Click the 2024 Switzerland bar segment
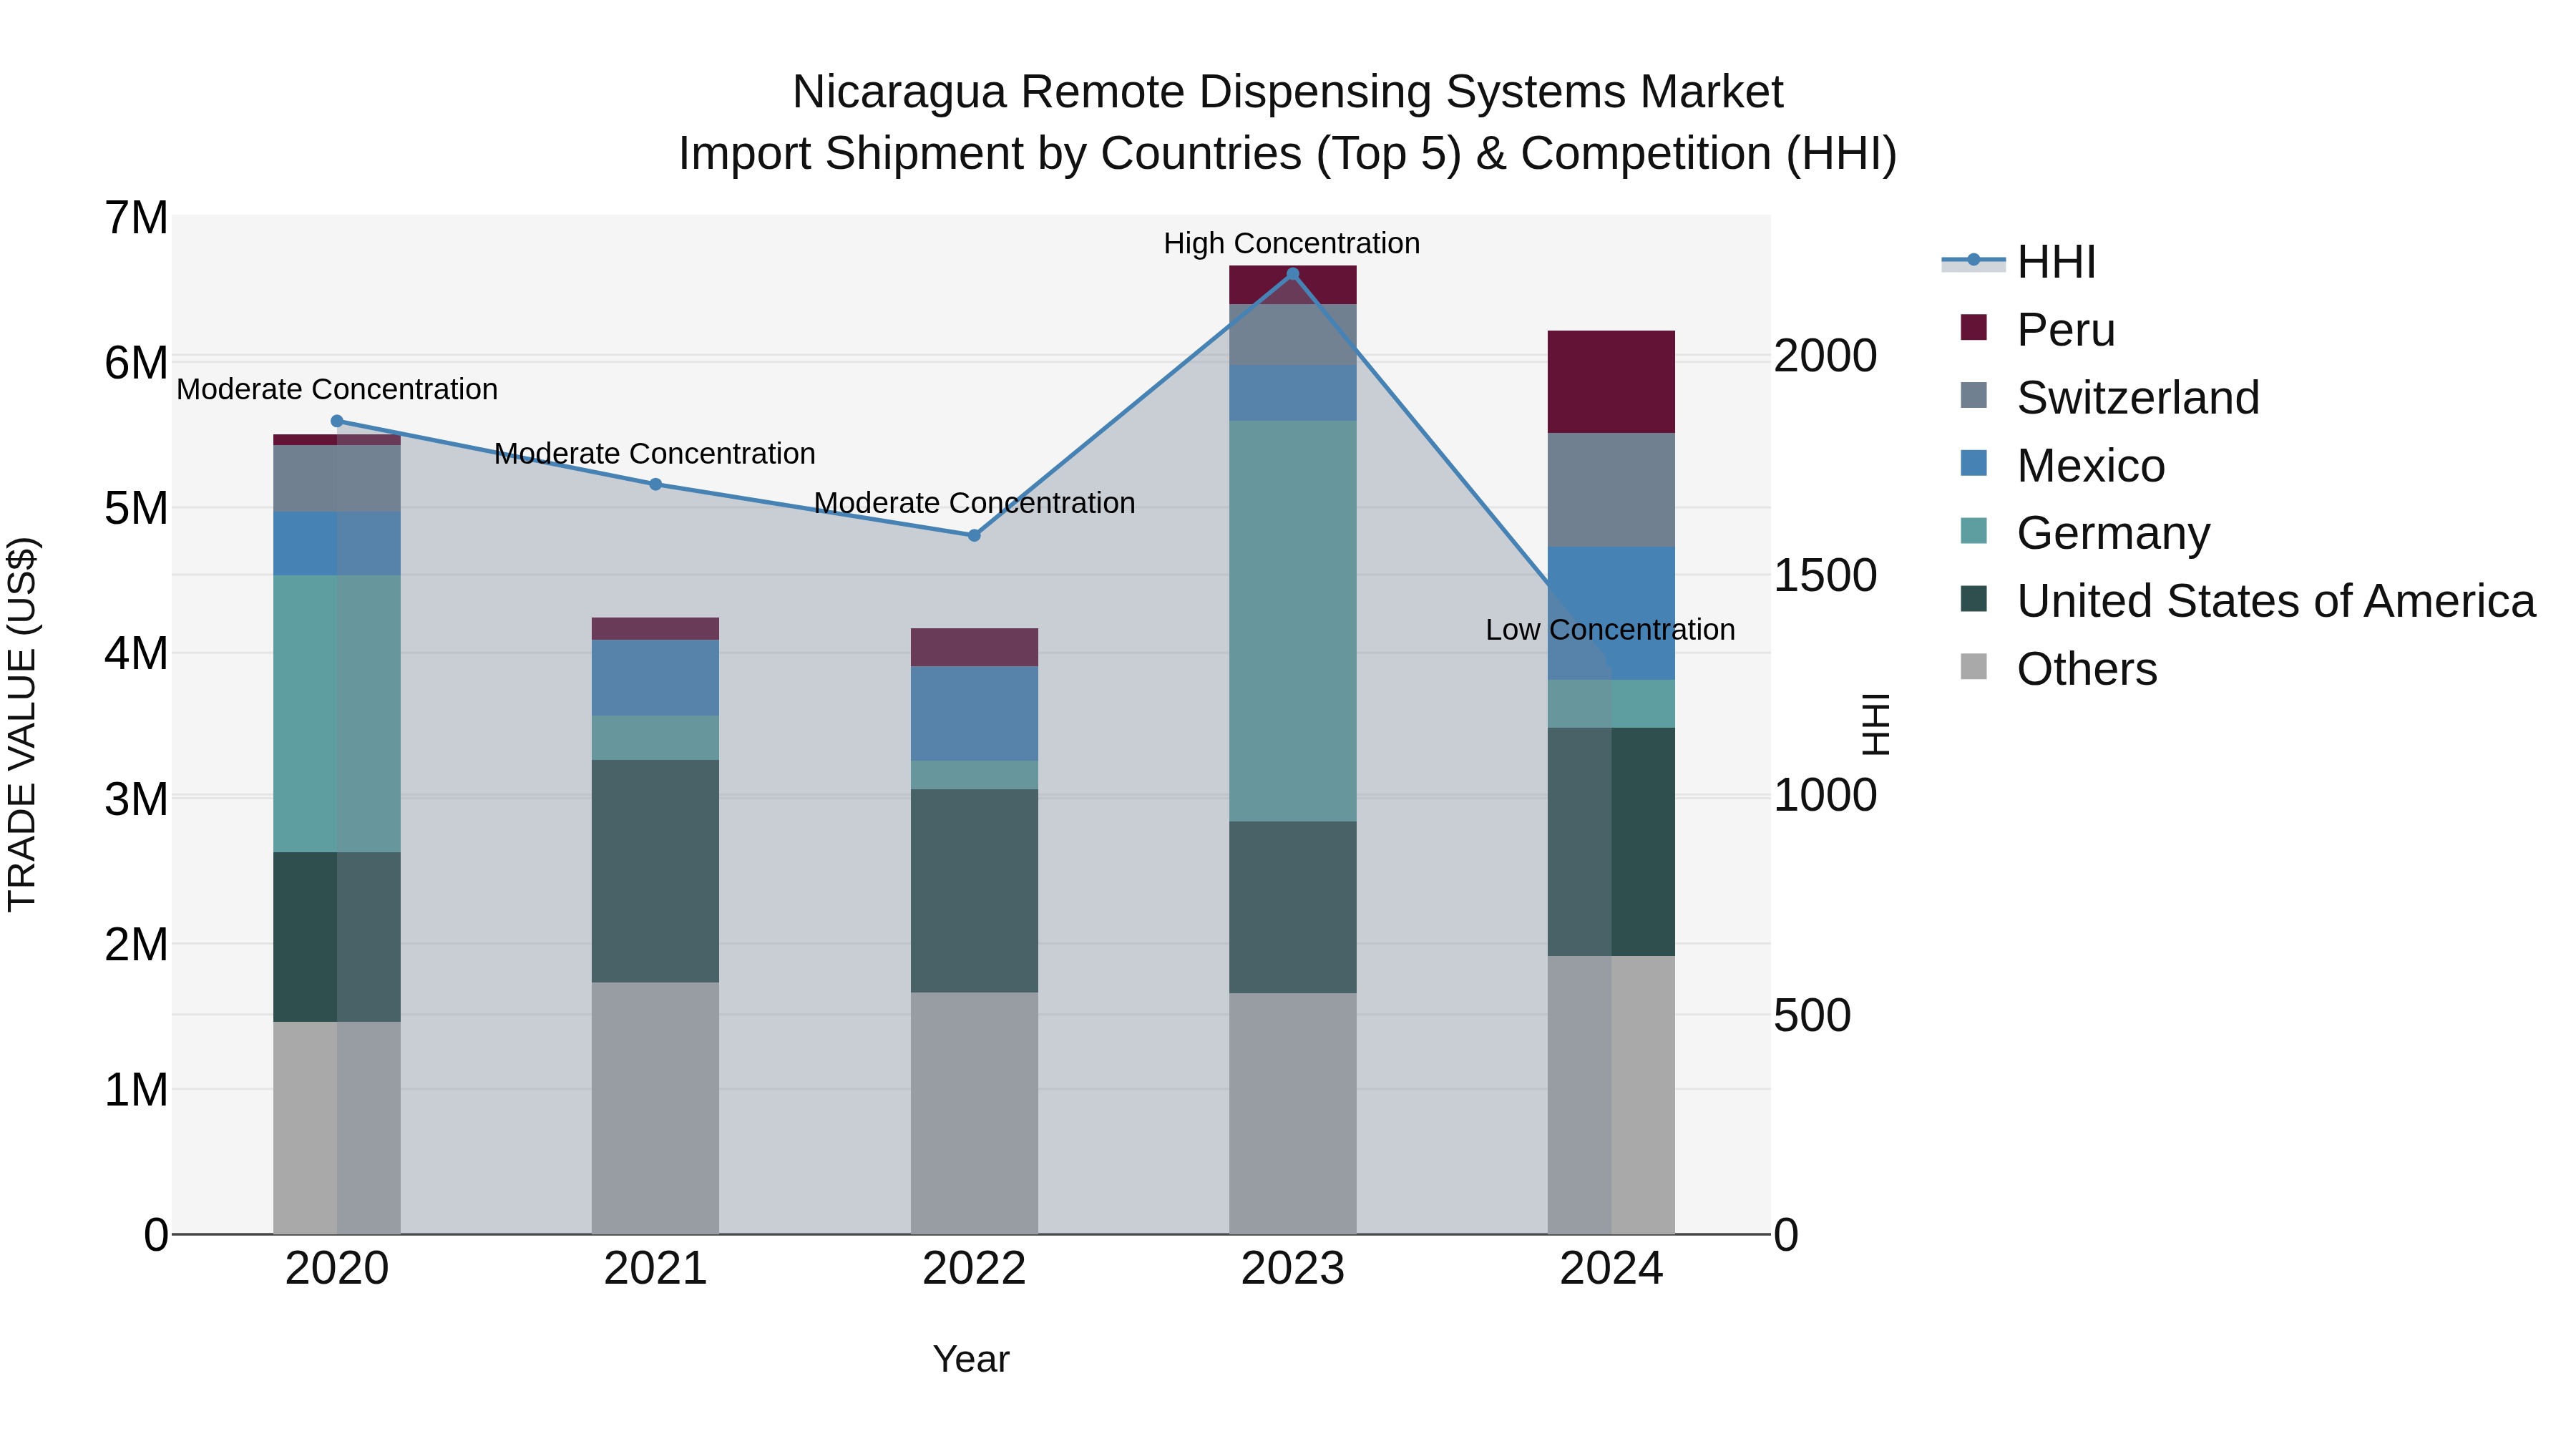2576x1449 pixels. pyautogui.click(x=1611, y=490)
